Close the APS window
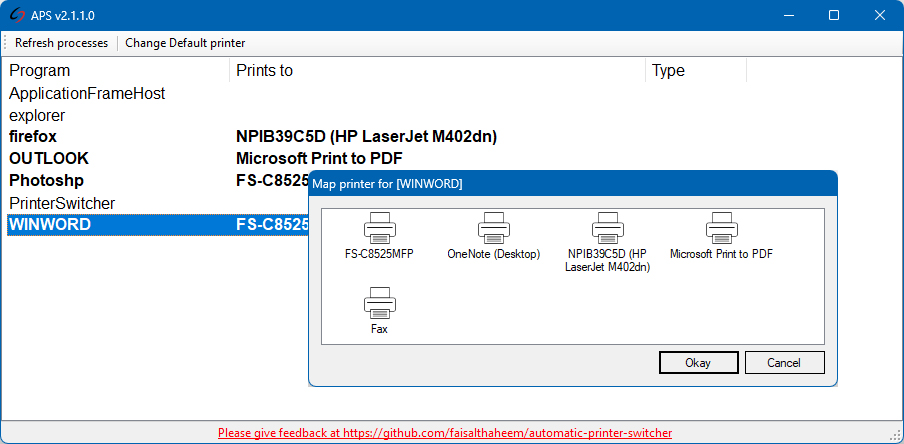 coord(880,16)
